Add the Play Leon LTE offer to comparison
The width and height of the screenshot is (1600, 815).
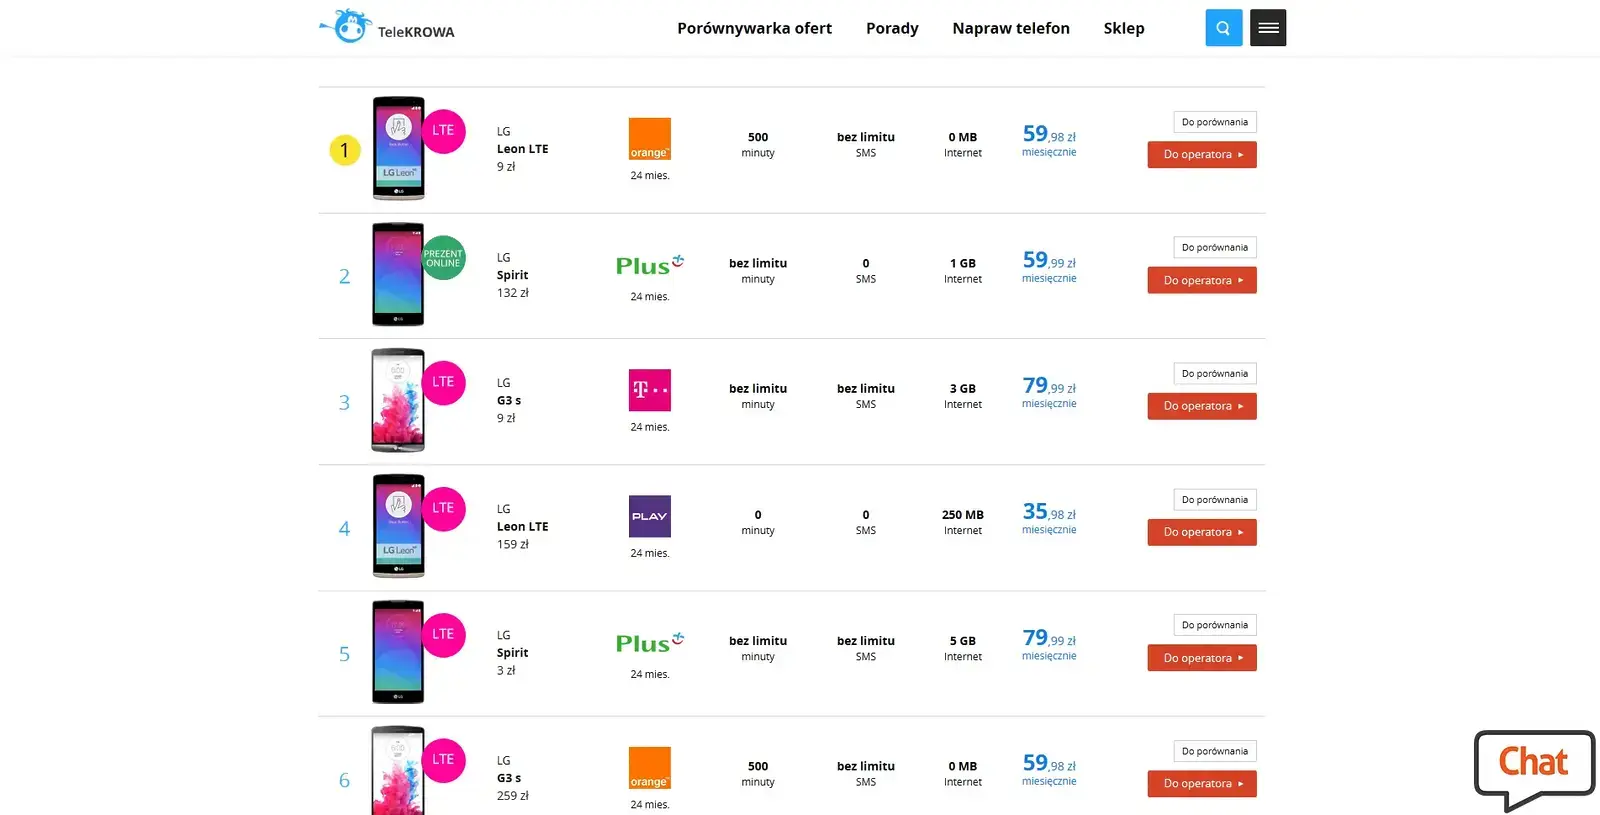click(x=1214, y=500)
